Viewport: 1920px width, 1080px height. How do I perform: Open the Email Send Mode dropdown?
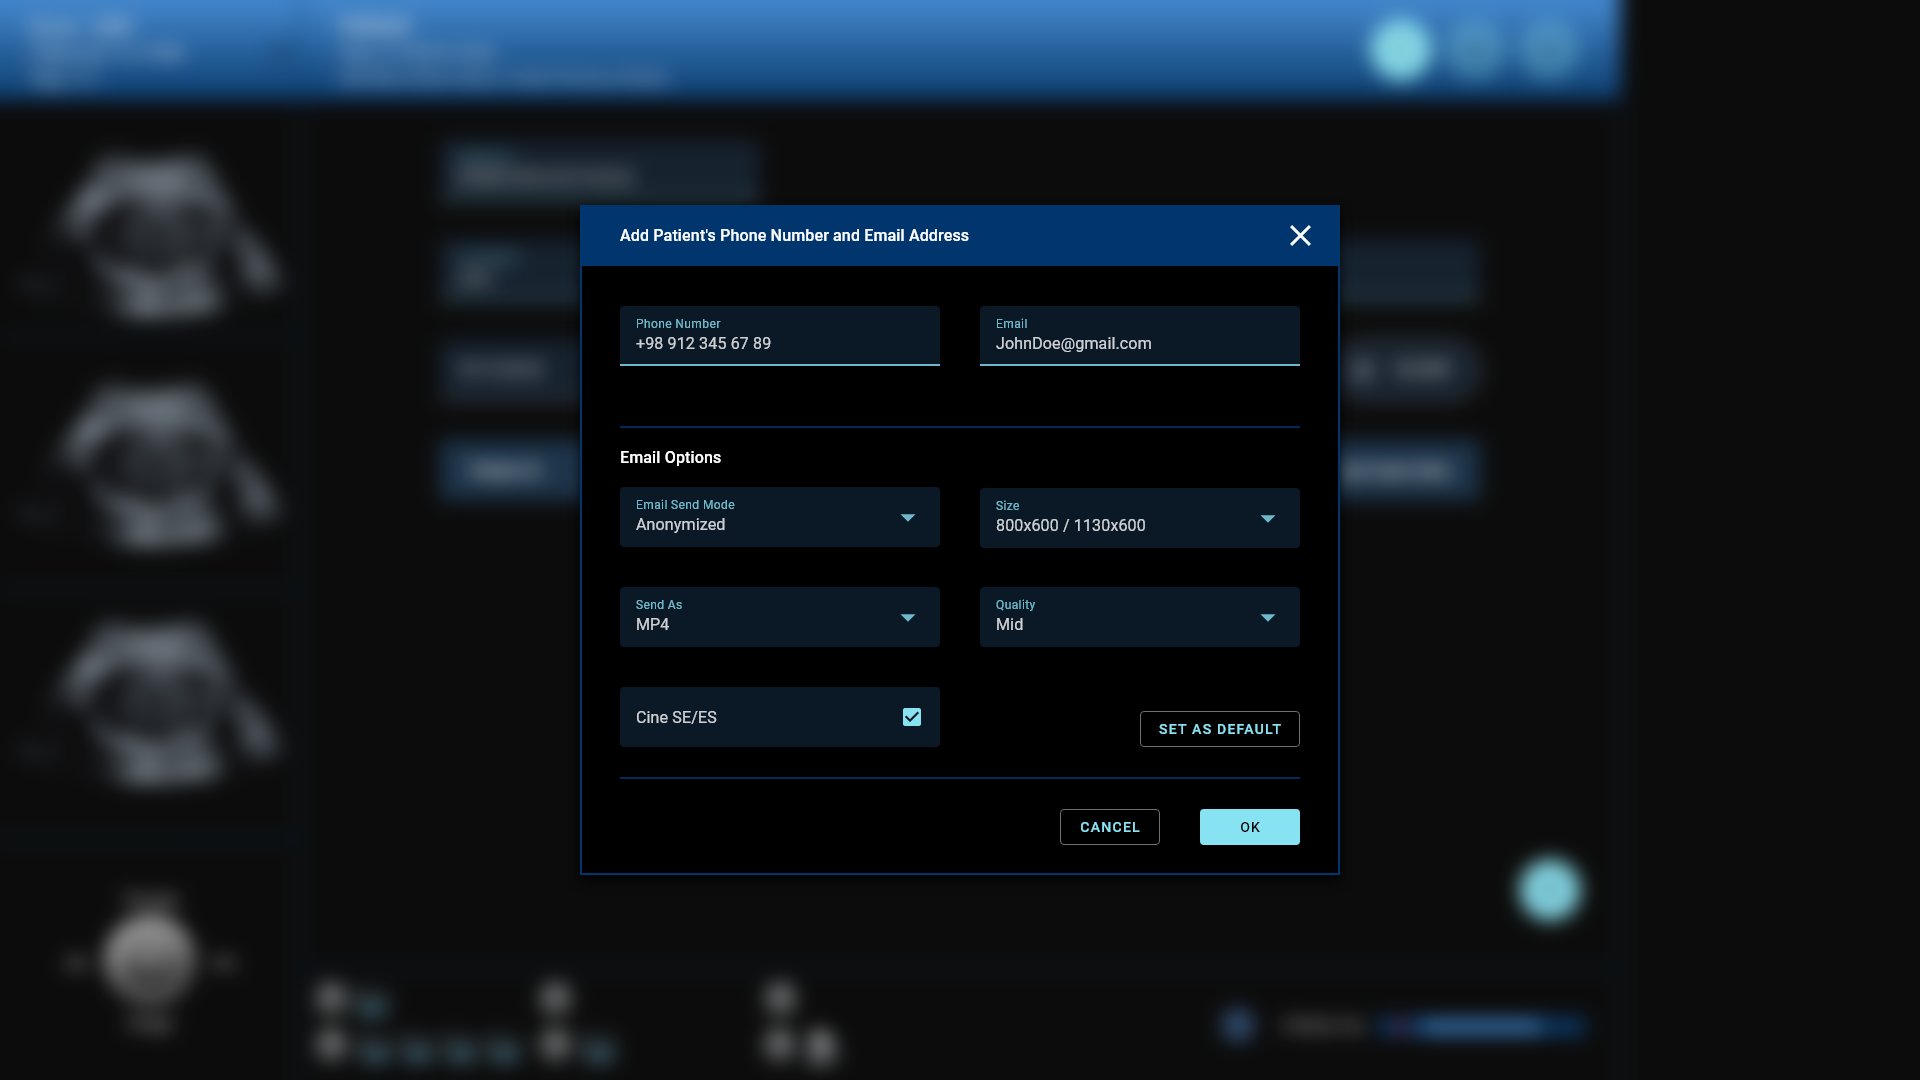pos(779,517)
